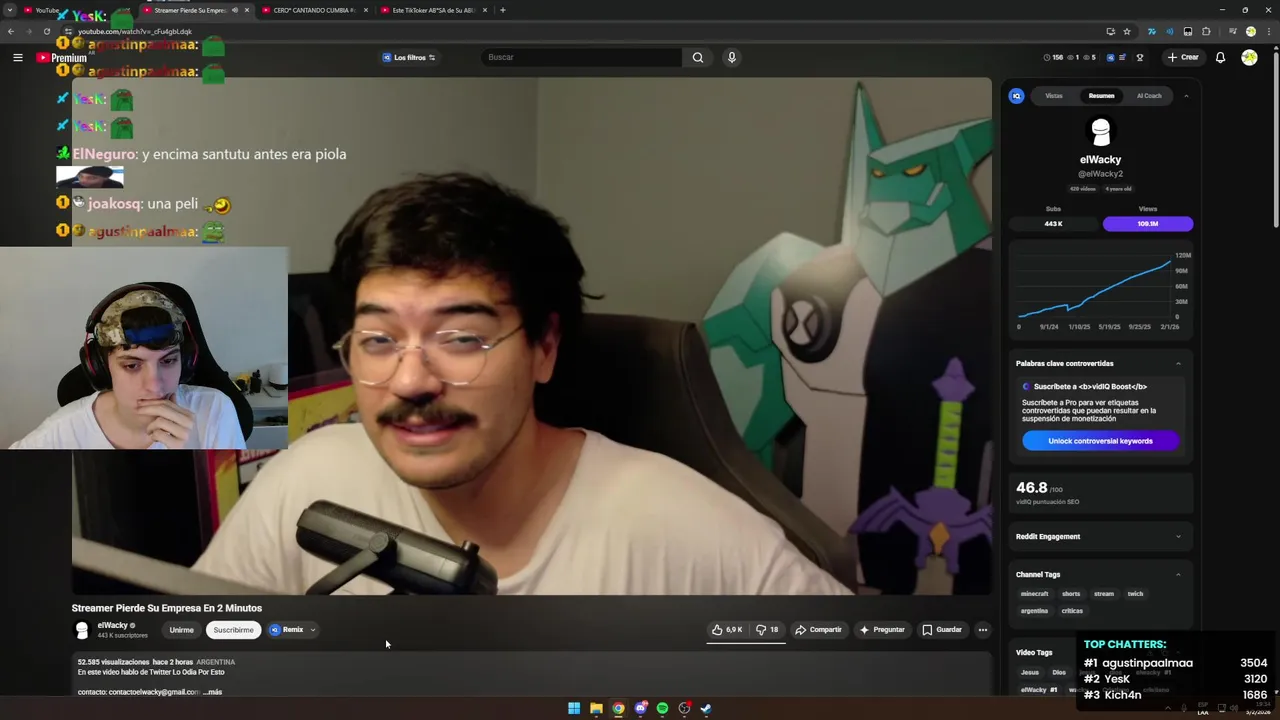Save video with the Guardar button

pyautogui.click(x=942, y=630)
